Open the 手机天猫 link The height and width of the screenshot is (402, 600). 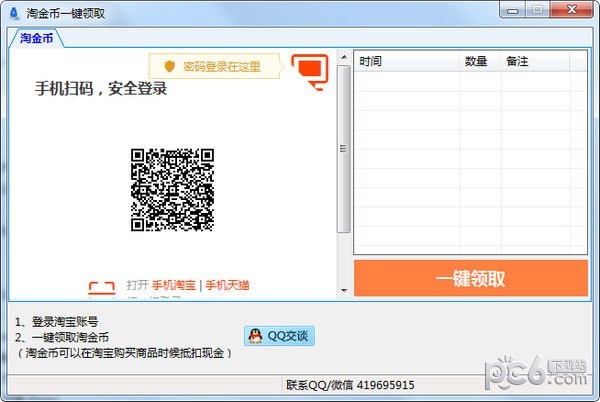(227, 285)
